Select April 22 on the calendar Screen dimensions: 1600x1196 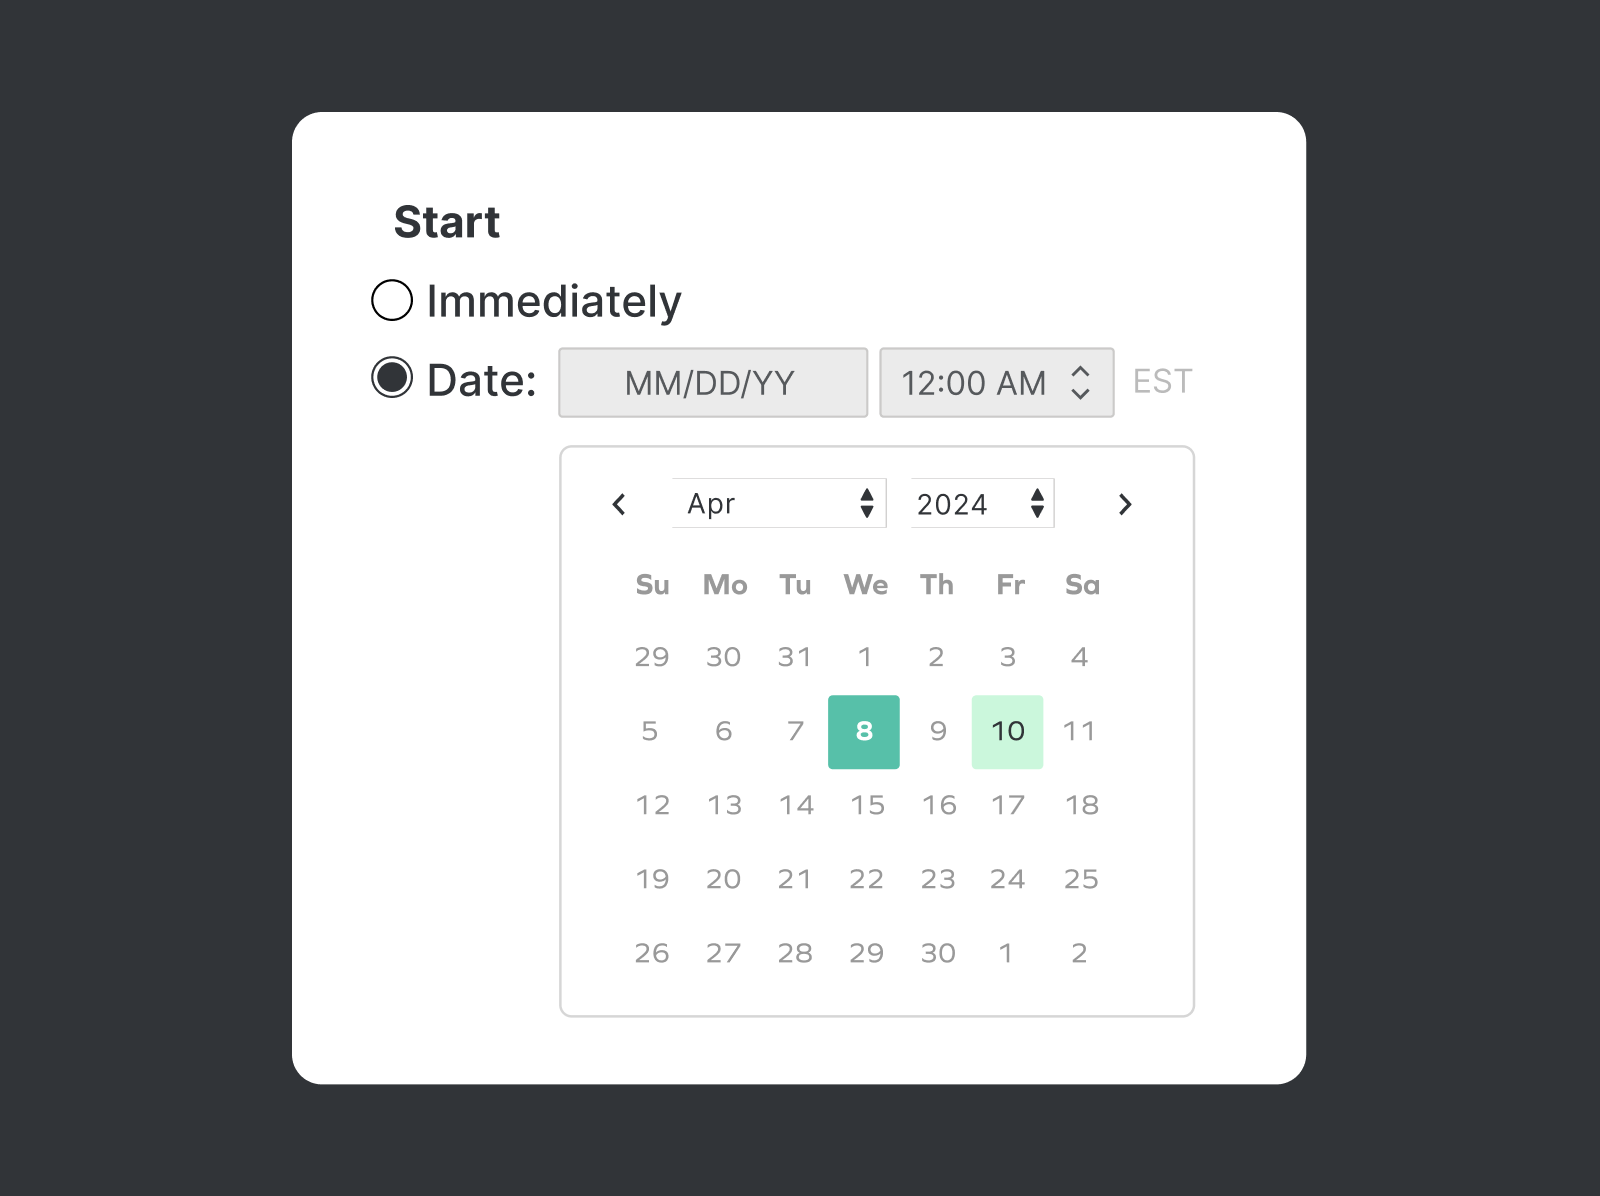pyautogui.click(x=866, y=879)
